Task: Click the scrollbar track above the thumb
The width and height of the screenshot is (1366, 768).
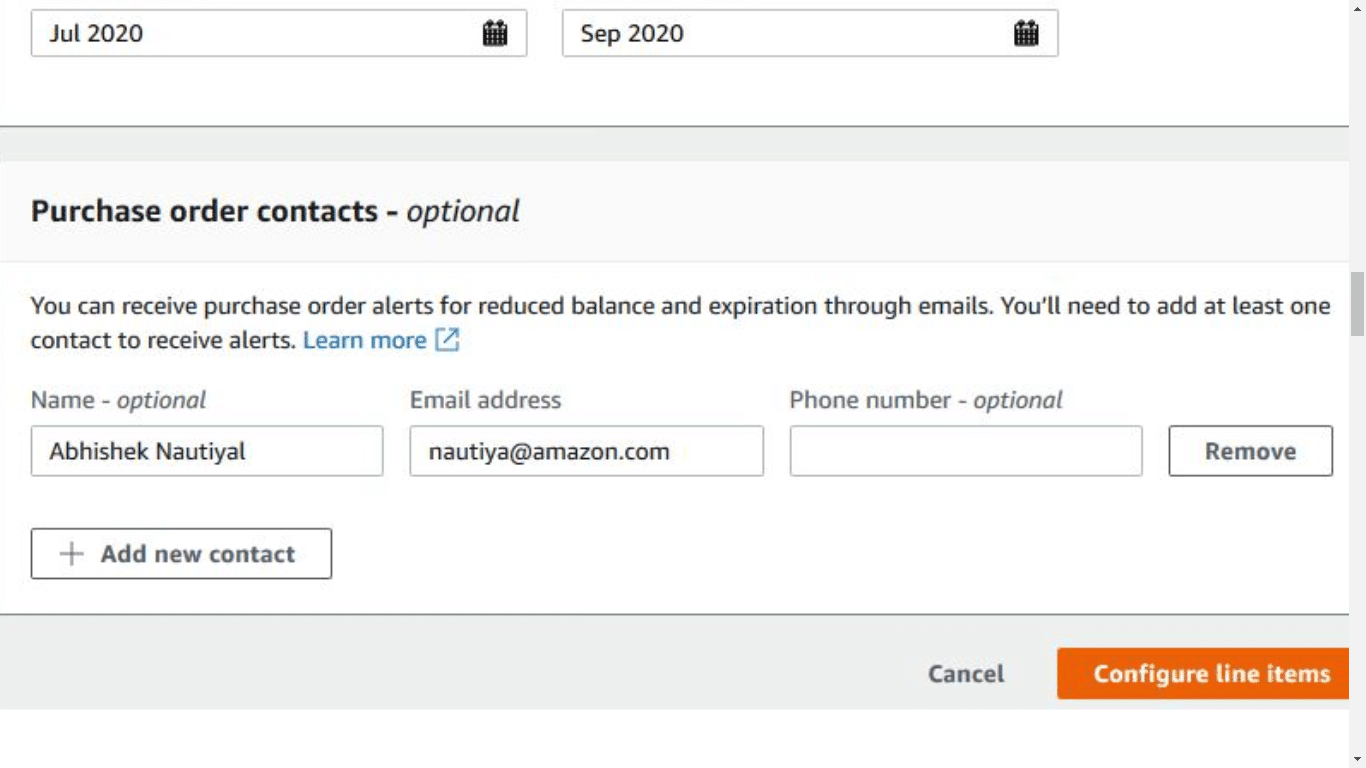Action: coord(1358,150)
